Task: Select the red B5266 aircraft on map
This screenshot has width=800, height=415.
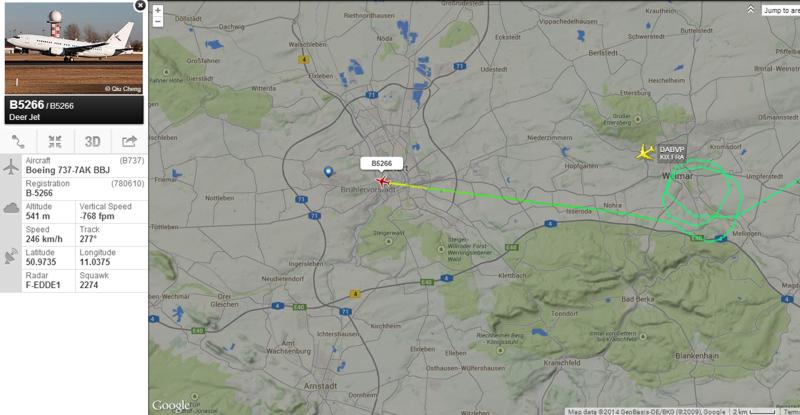Action: pyautogui.click(x=382, y=181)
